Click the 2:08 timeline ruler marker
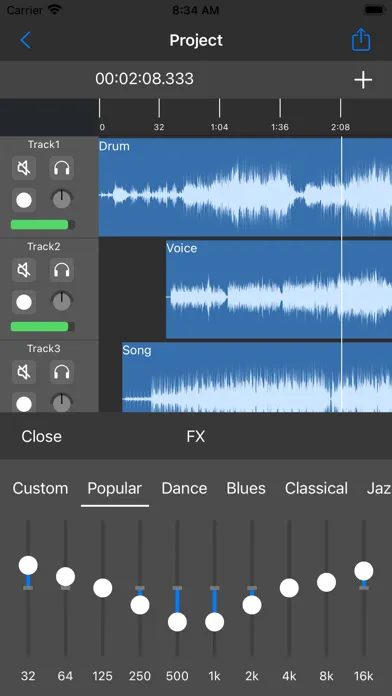Viewport: 392px width, 696px height. pos(340,127)
